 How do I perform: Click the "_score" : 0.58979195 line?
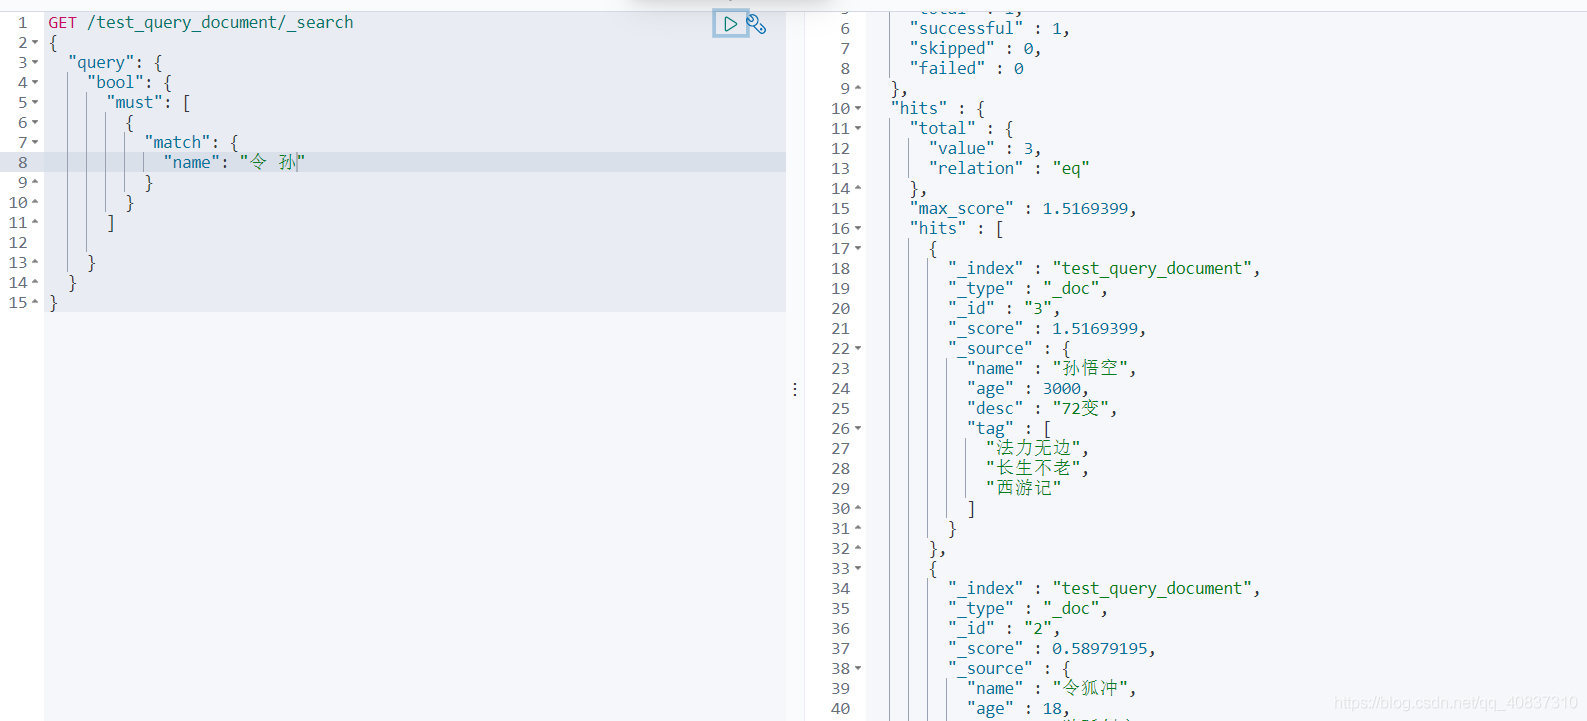point(1051,648)
